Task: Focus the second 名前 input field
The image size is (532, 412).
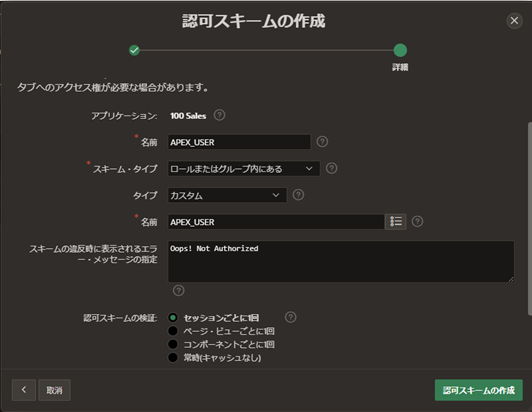Action: [x=276, y=222]
